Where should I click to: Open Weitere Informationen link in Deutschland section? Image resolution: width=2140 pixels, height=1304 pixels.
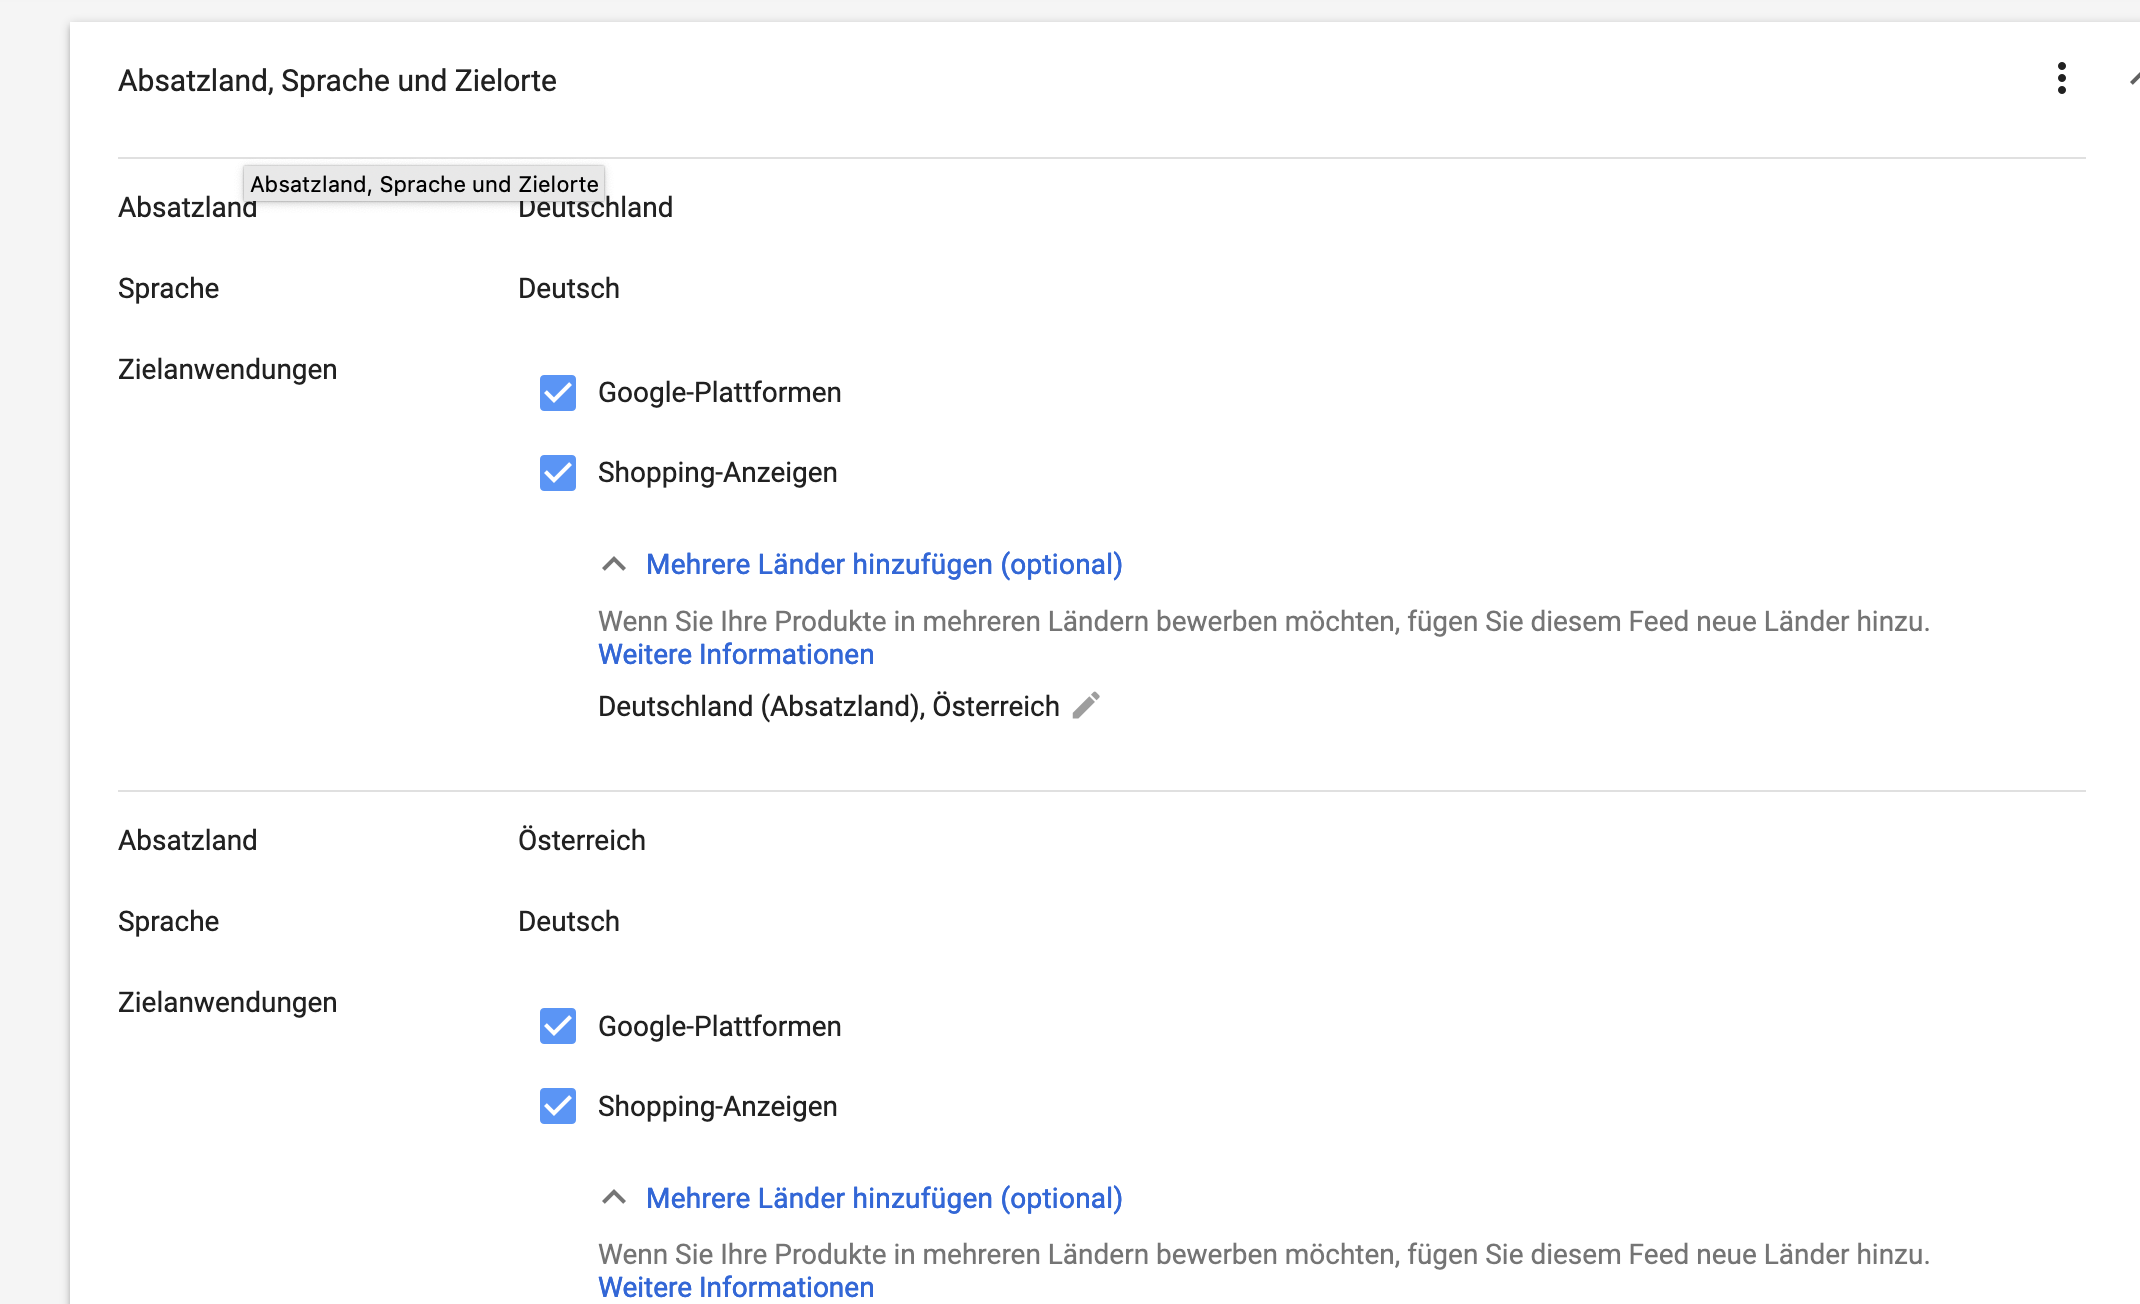tap(736, 655)
